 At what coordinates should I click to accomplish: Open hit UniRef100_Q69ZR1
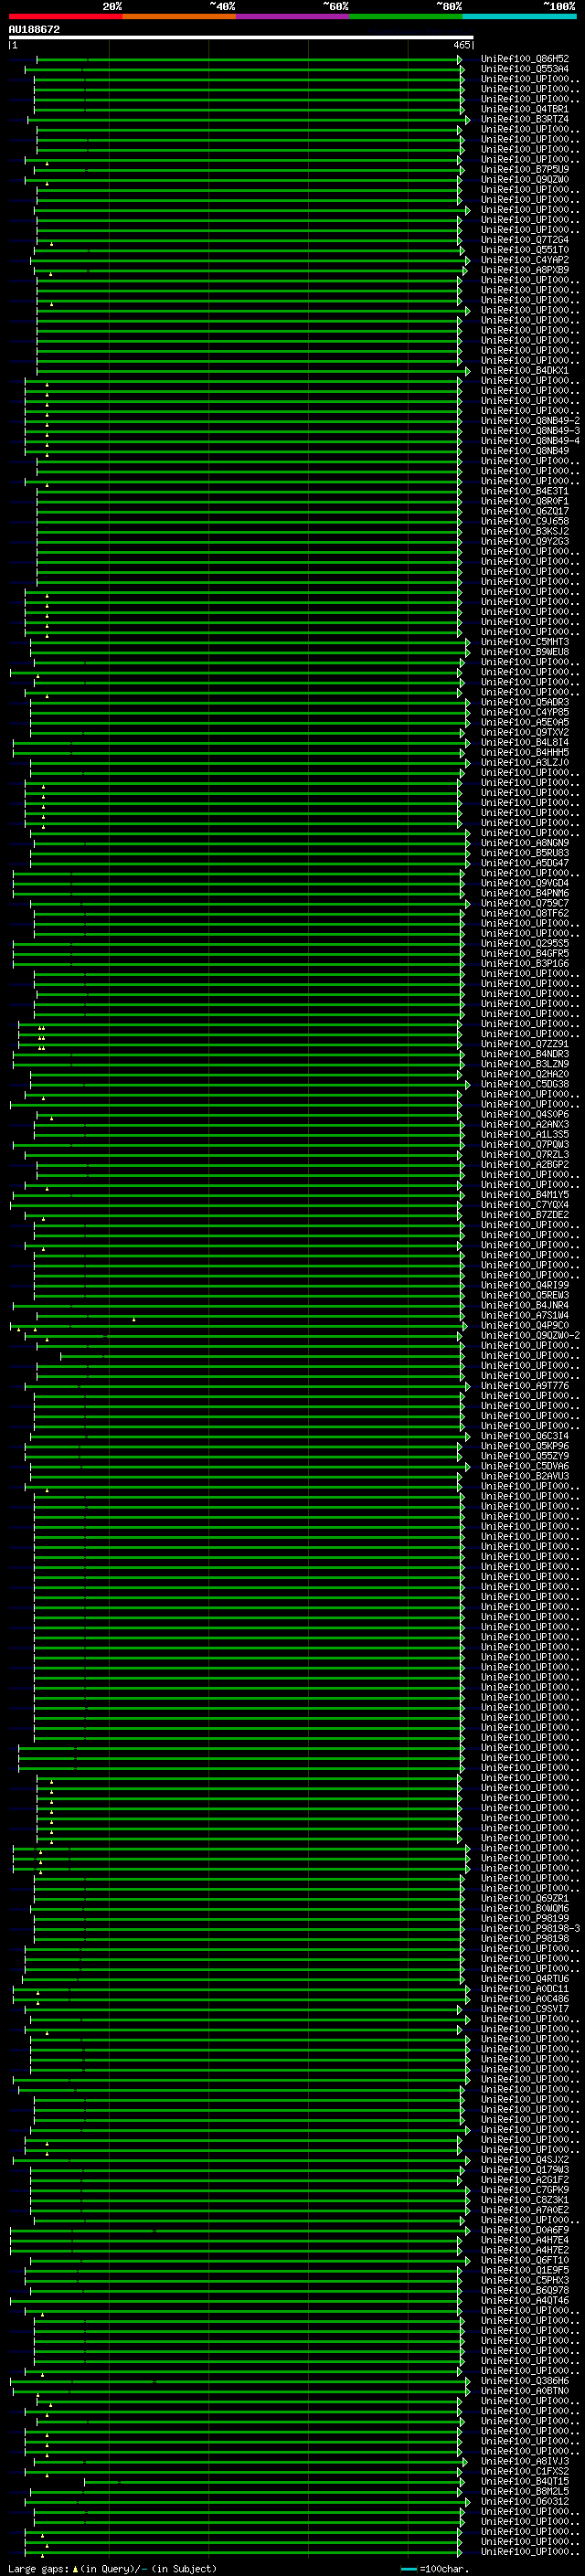525,1899
